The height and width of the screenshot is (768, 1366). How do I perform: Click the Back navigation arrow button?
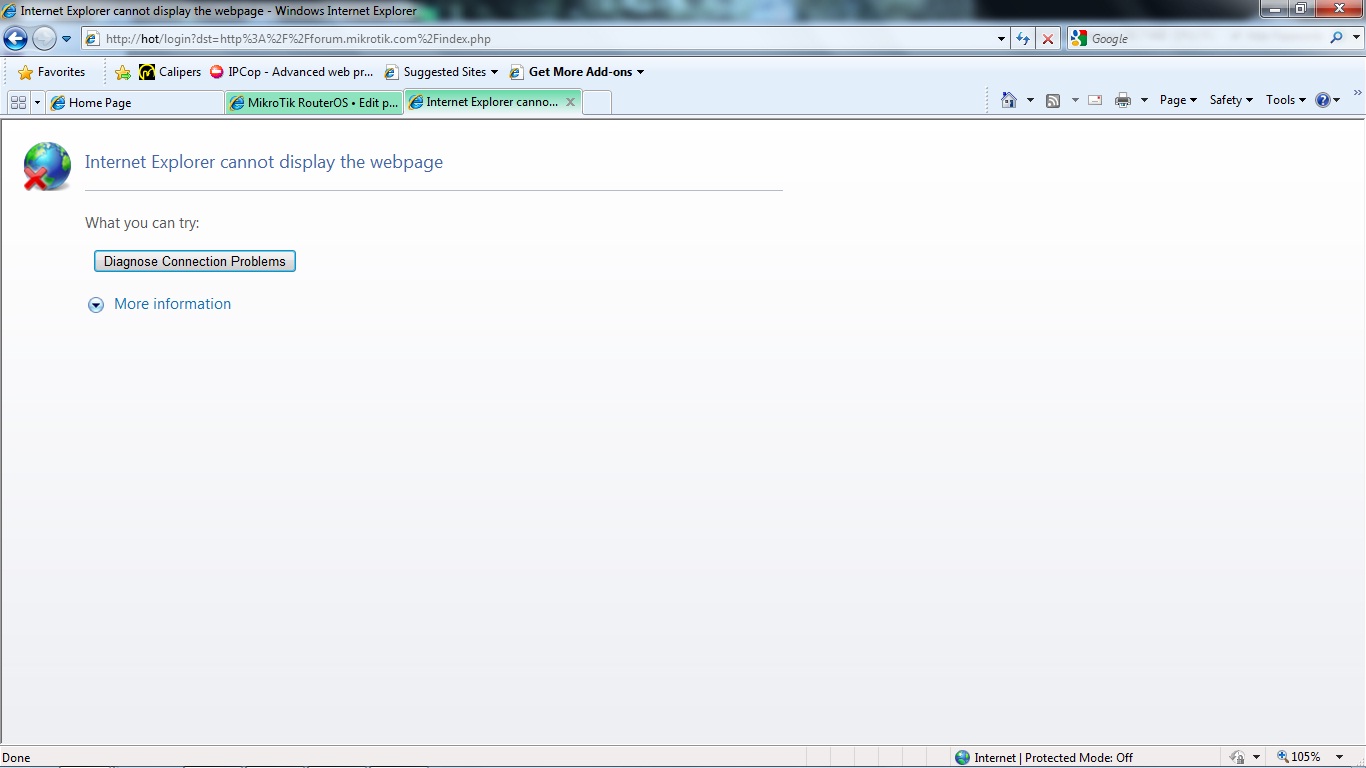16,39
